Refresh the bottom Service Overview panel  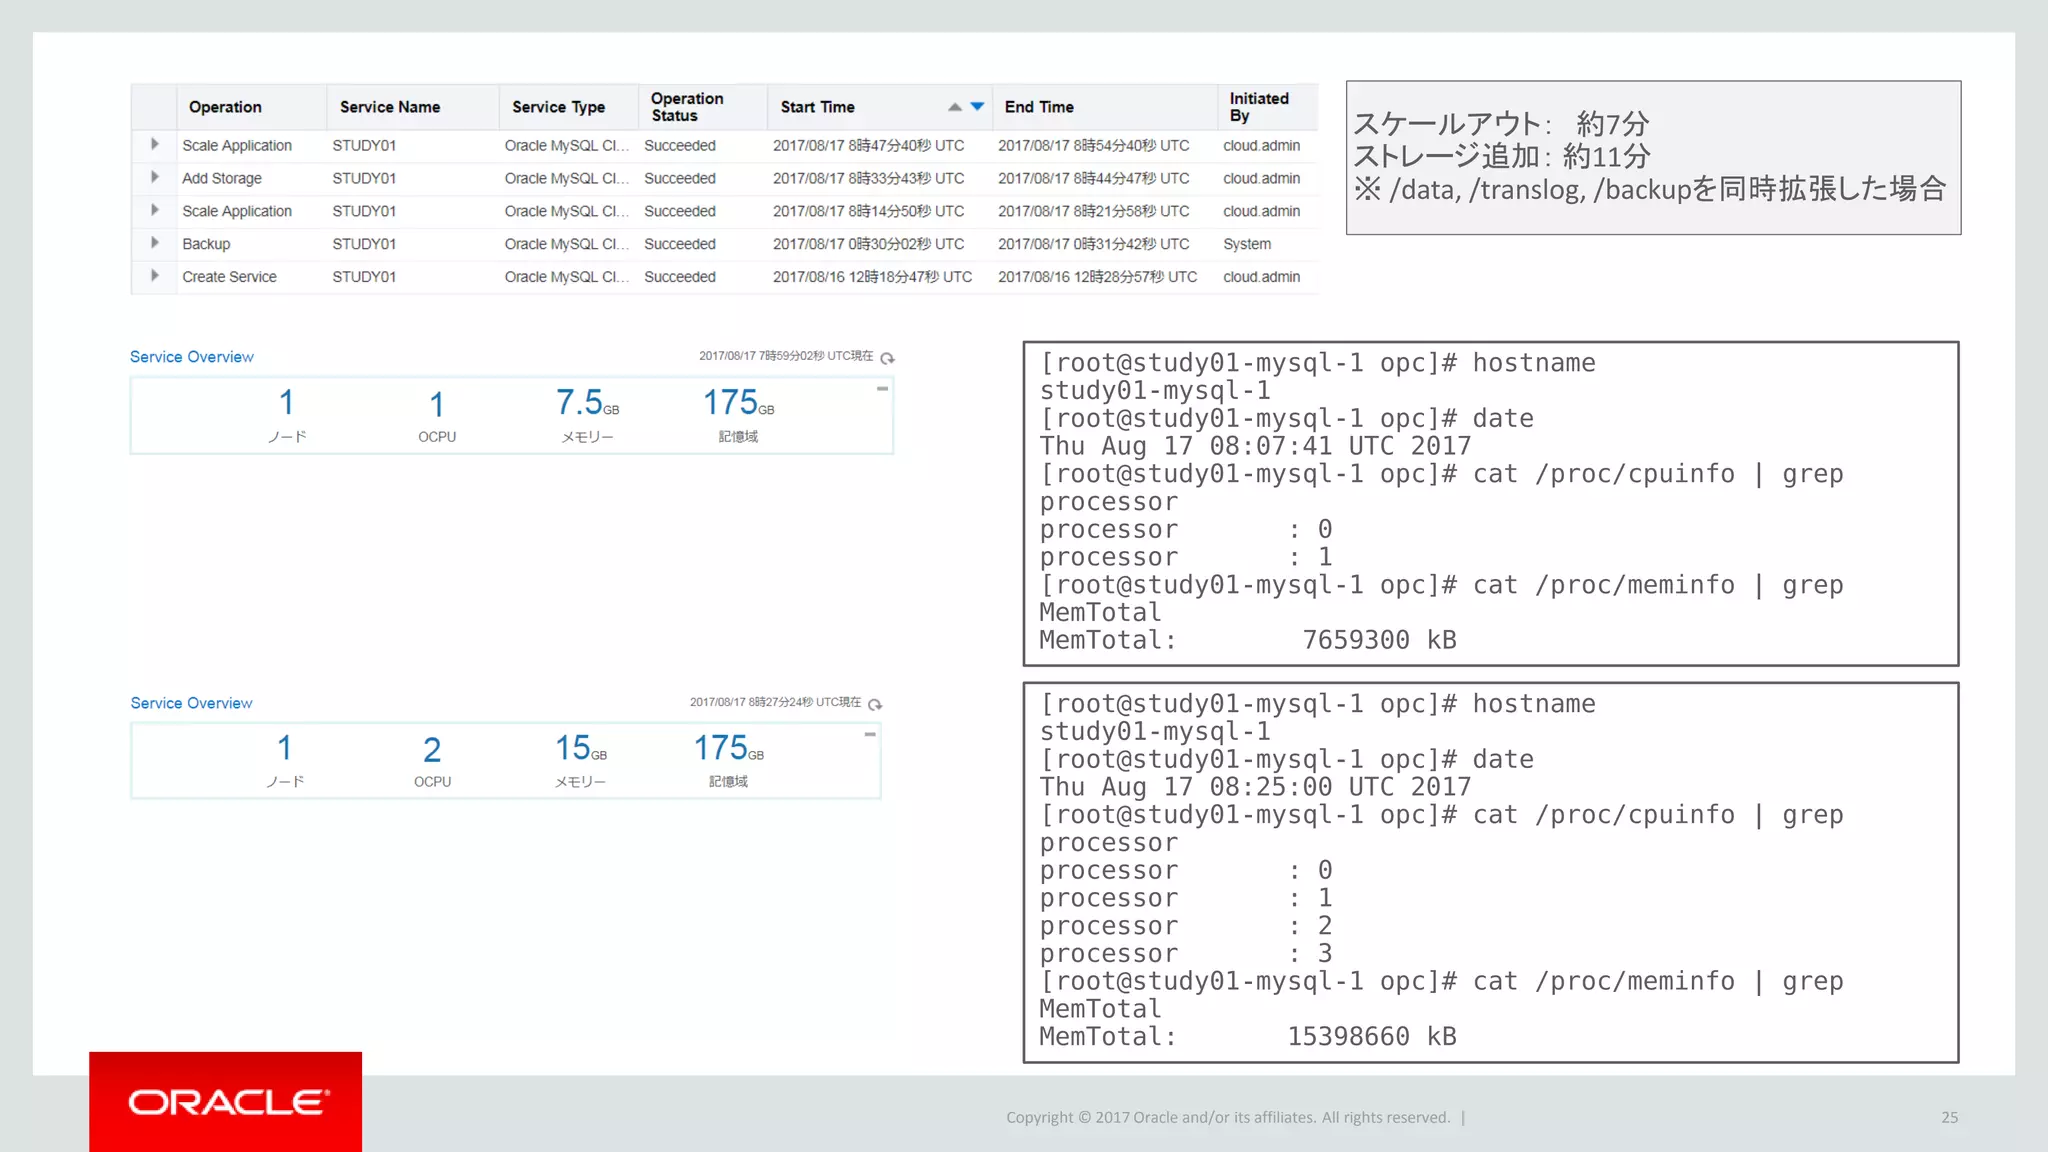[875, 704]
